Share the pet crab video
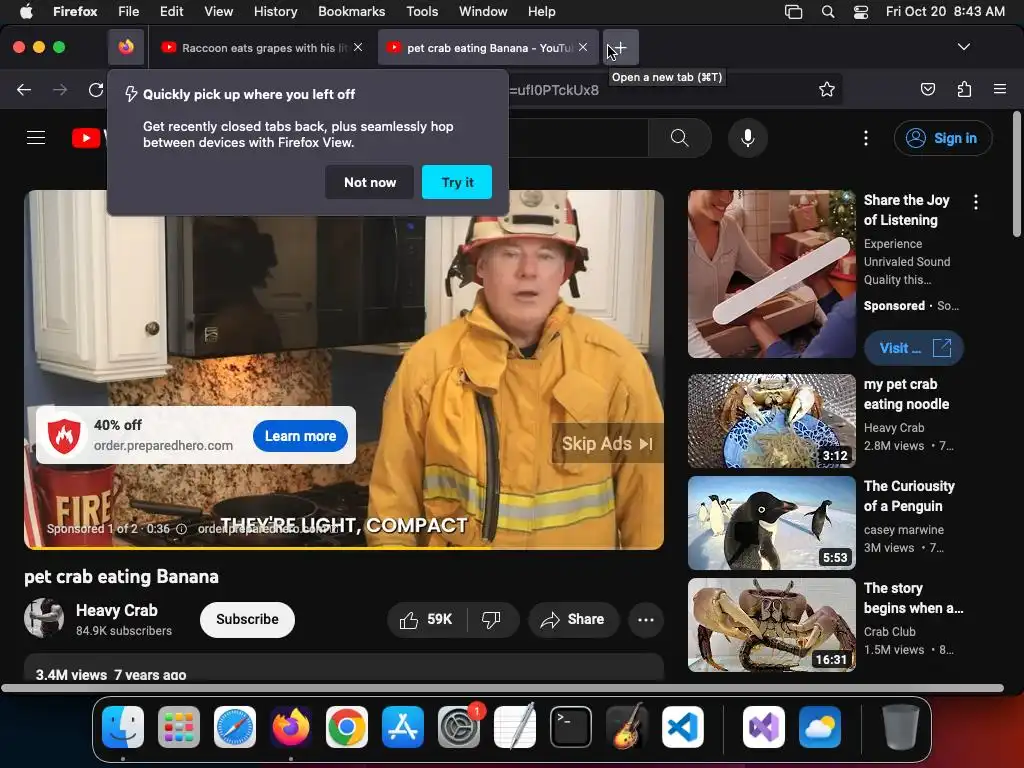This screenshot has width=1024, height=768. pos(573,619)
